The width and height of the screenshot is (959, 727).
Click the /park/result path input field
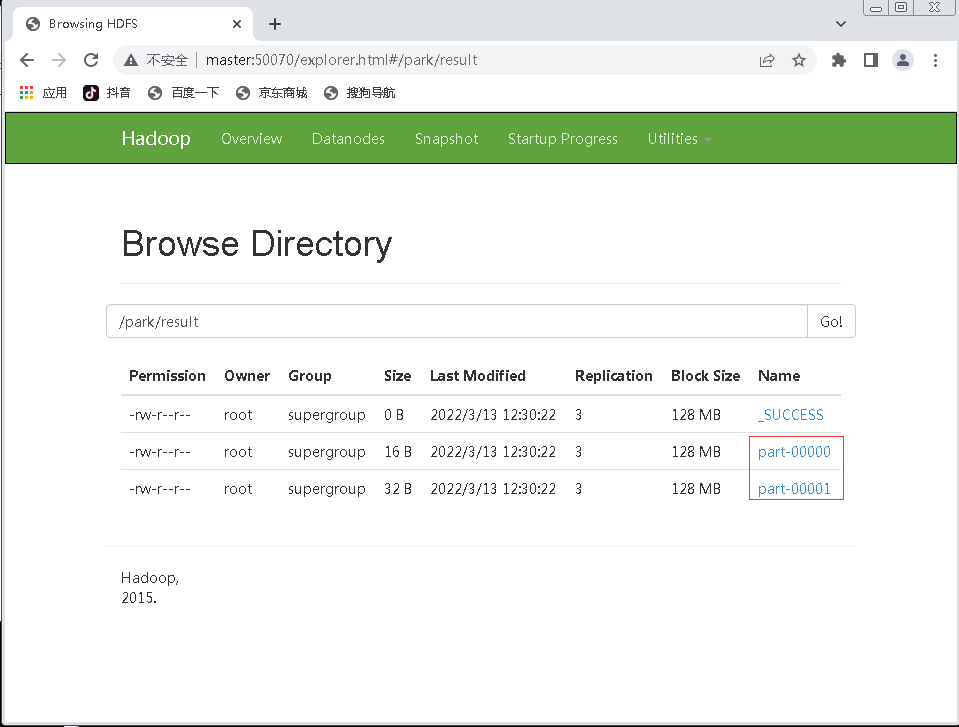click(457, 321)
